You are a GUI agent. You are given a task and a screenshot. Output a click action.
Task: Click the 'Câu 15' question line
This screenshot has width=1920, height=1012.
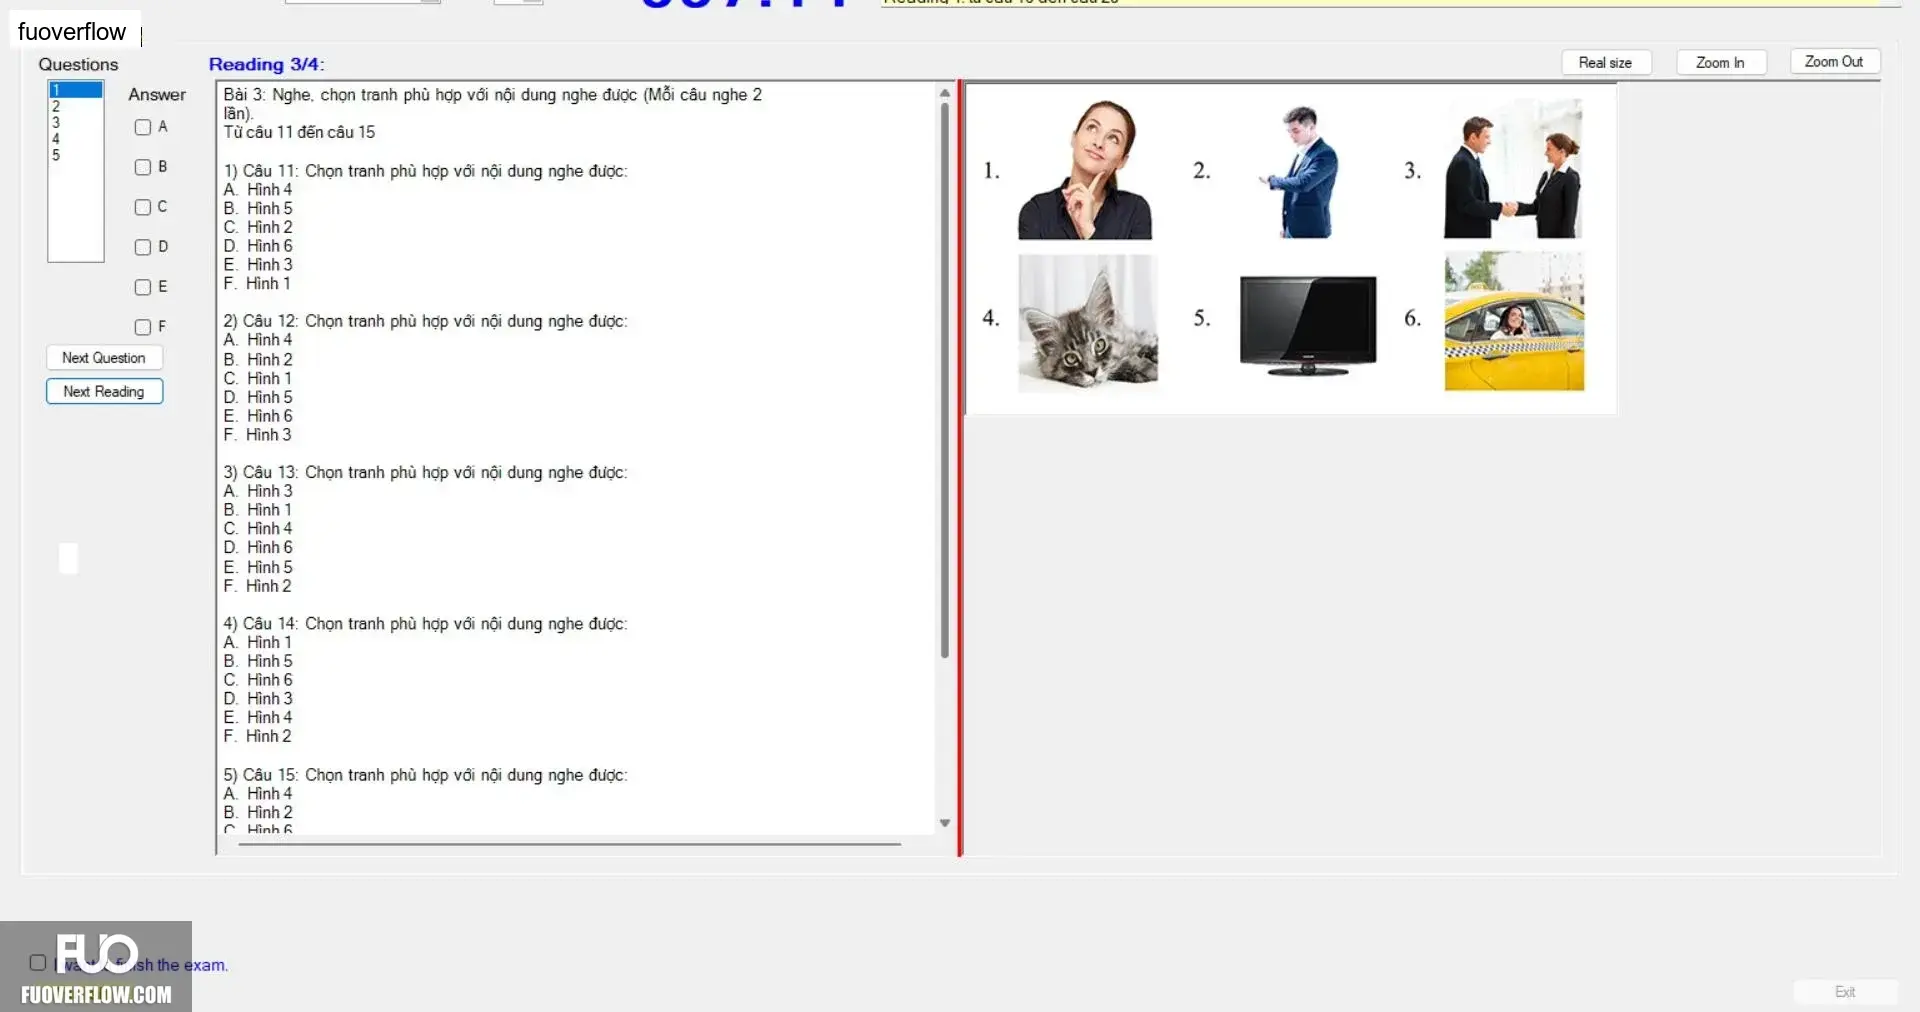click(425, 775)
